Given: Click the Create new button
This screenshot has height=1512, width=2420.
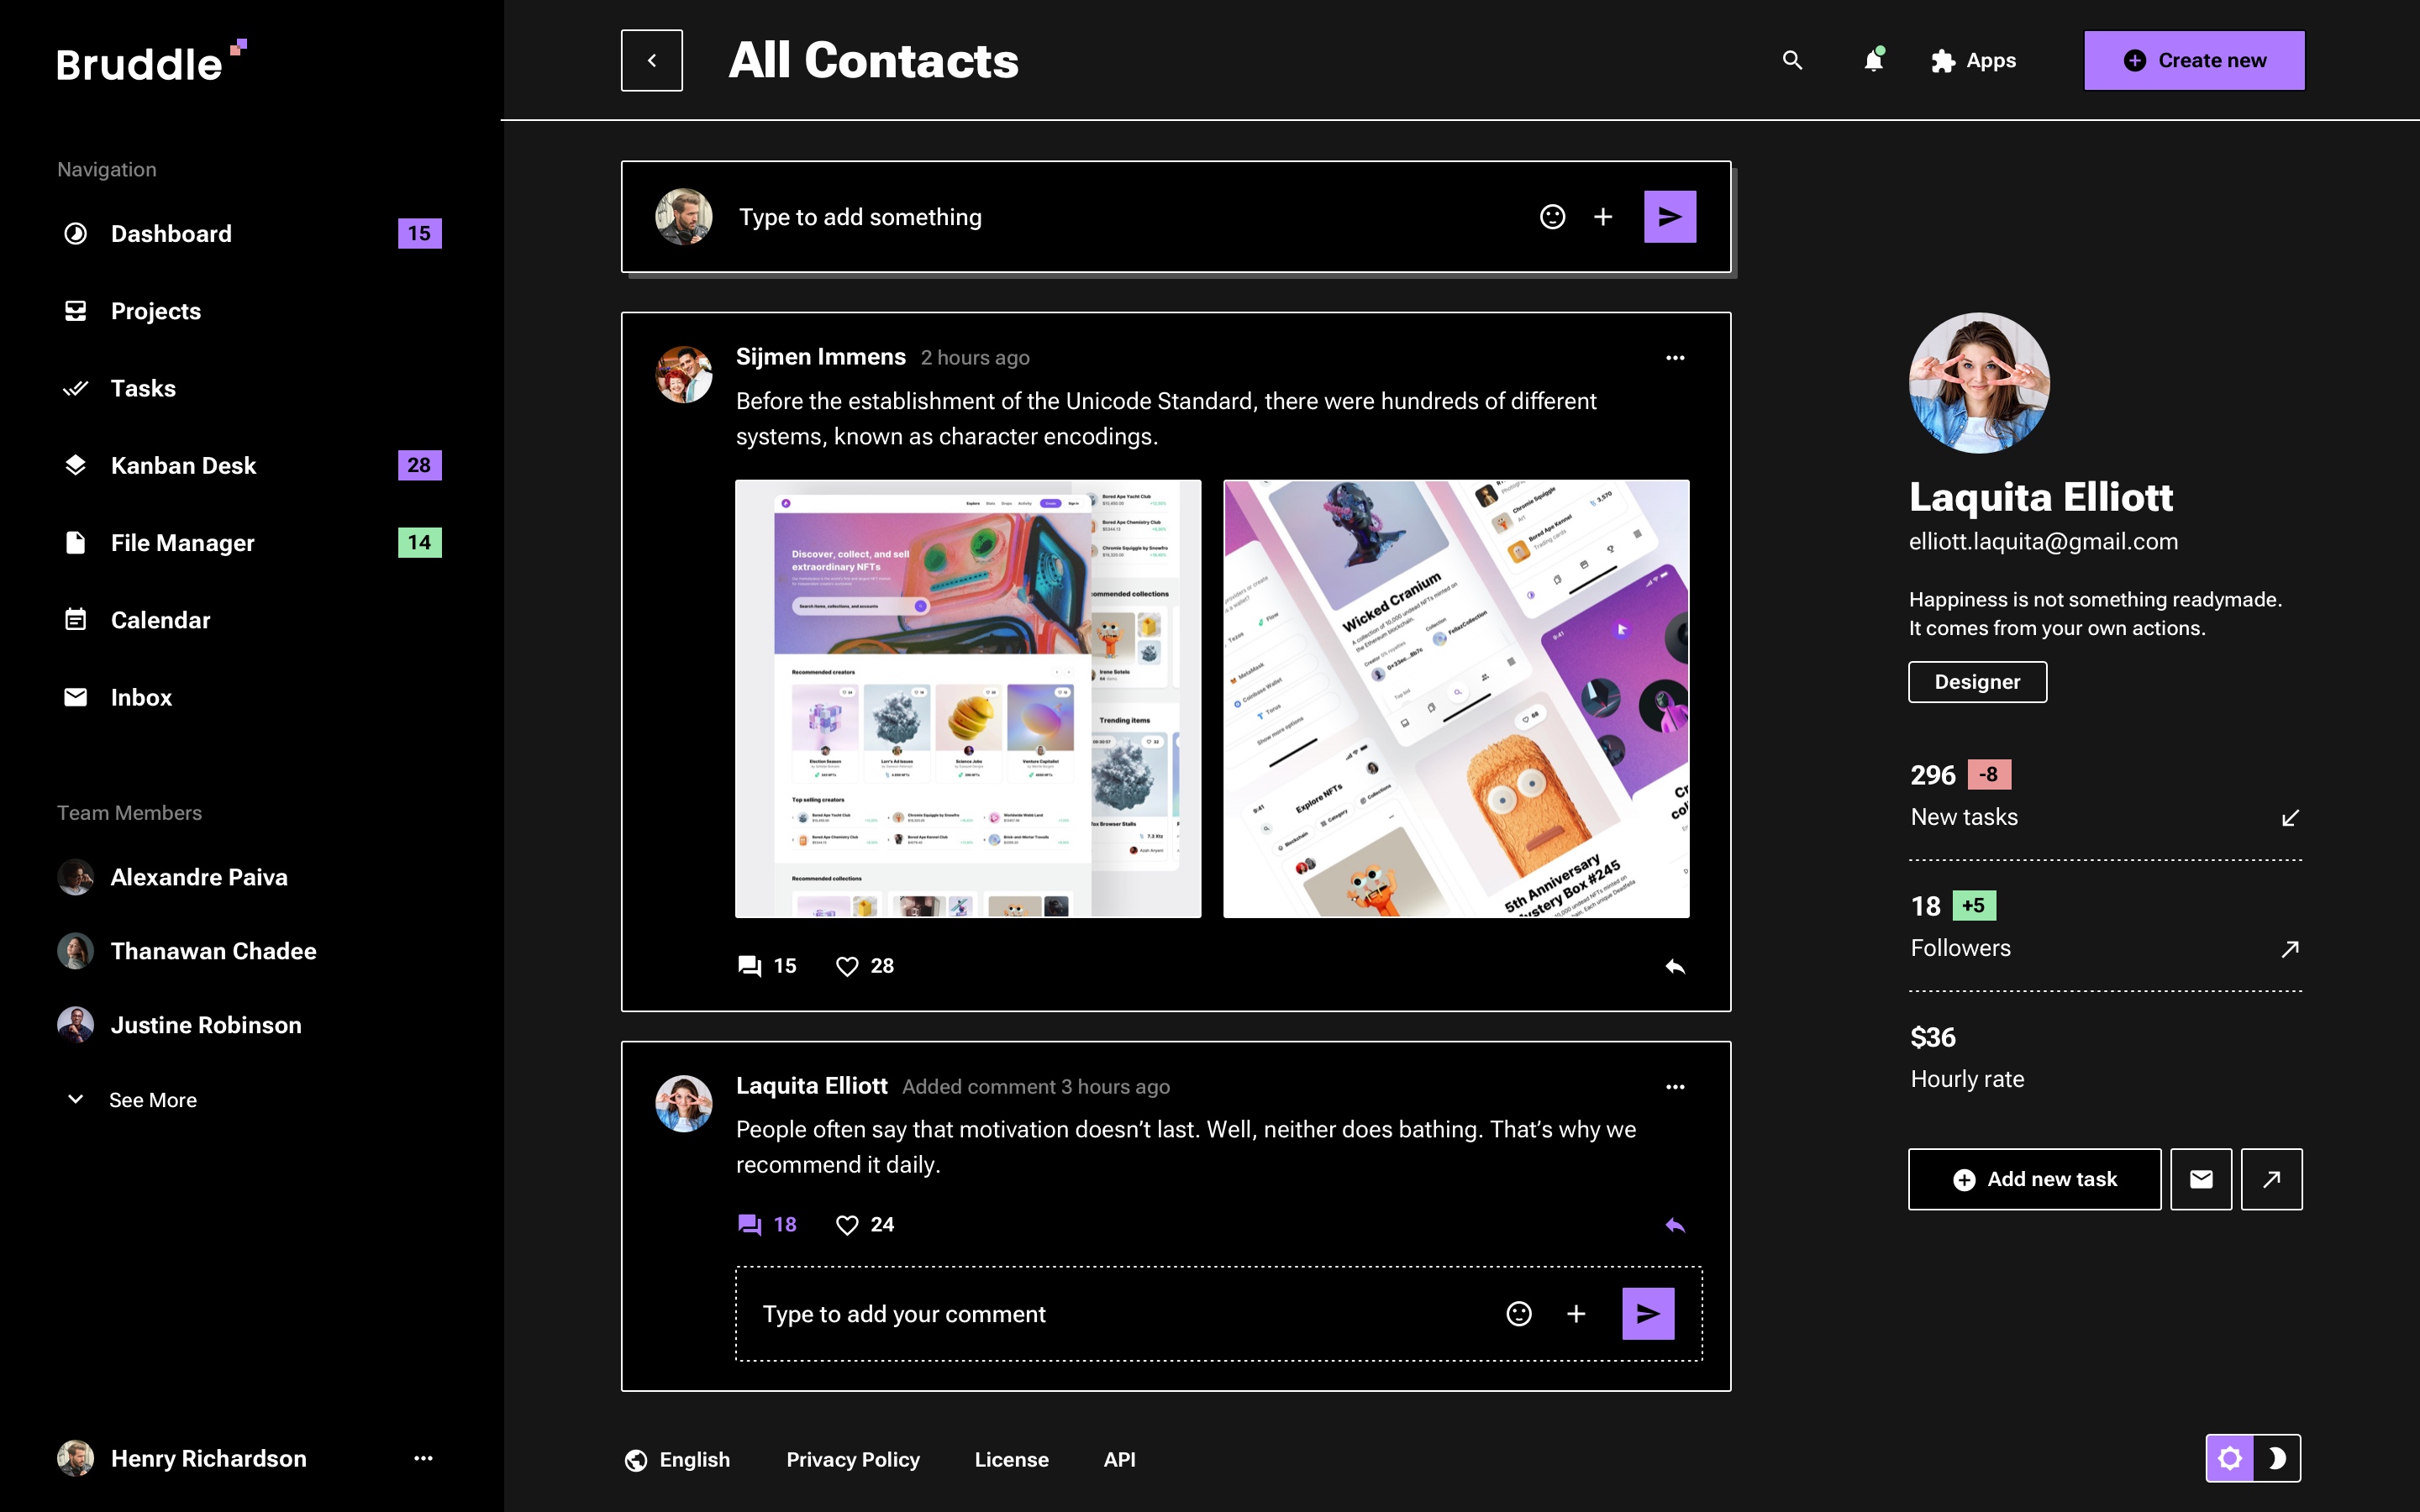Looking at the screenshot, I should click(2194, 60).
